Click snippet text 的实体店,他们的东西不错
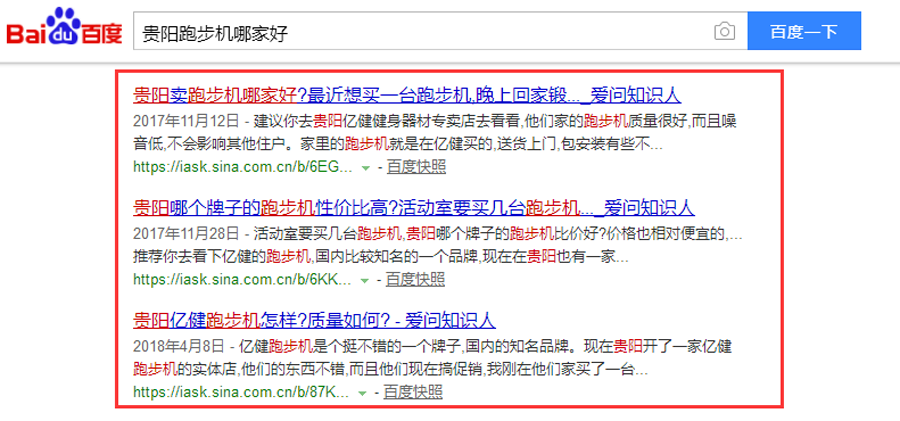Viewport: 900px width, 421px height. point(261,369)
